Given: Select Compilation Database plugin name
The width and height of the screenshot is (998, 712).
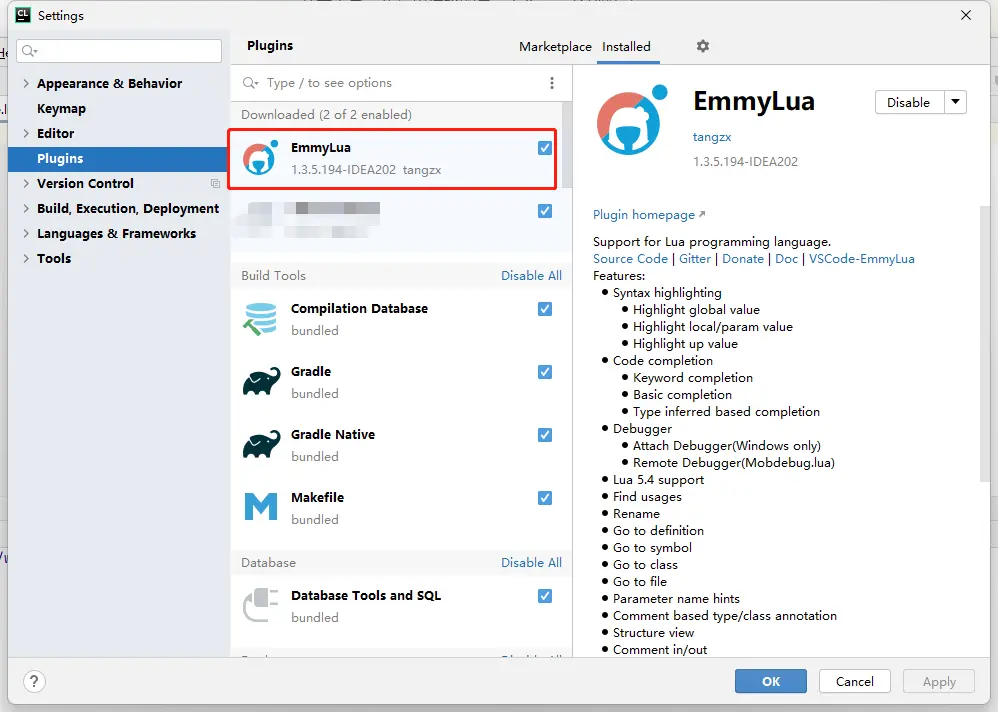Looking at the screenshot, I should [359, 309].
